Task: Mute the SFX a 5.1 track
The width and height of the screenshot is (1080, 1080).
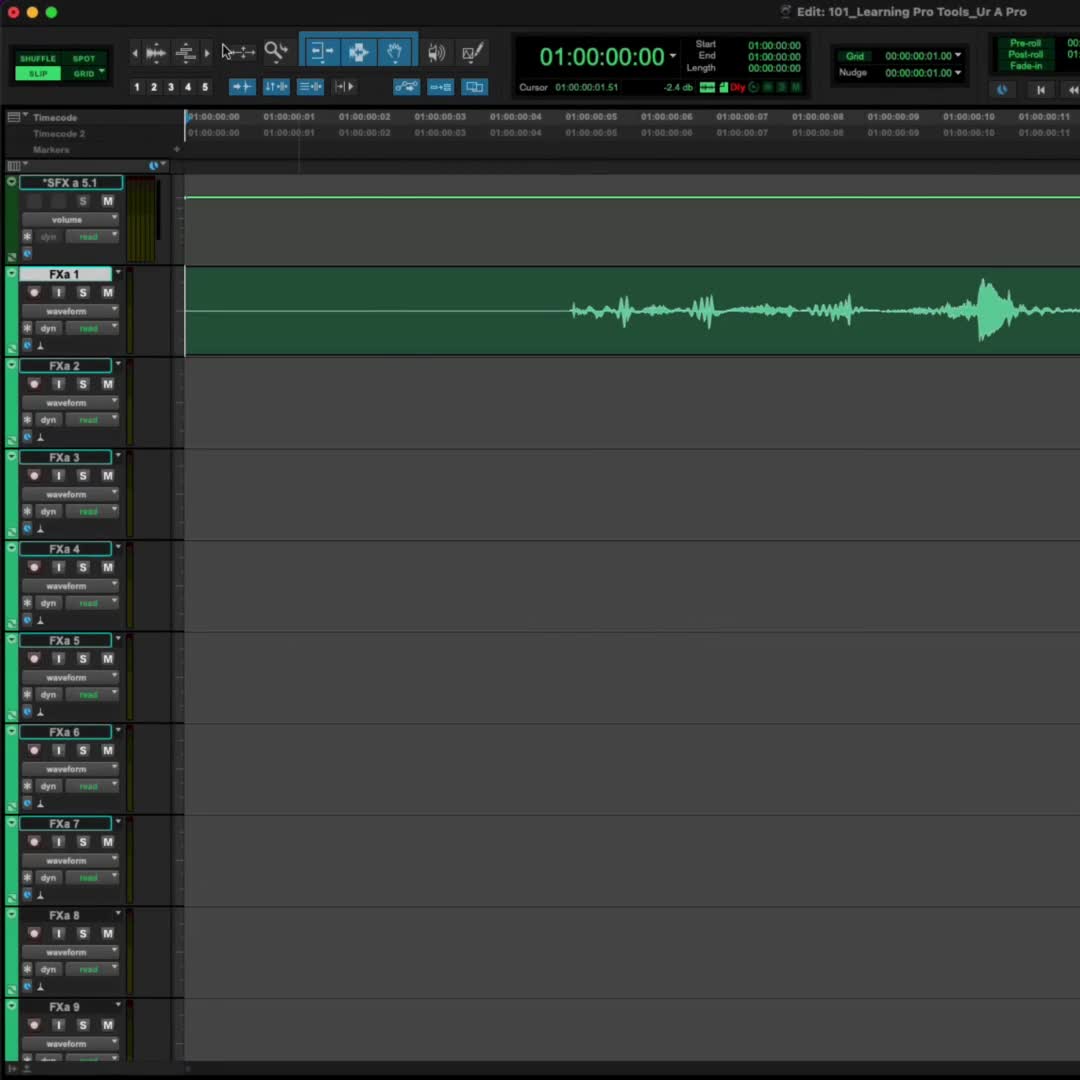Action: [x=107, y=201]
